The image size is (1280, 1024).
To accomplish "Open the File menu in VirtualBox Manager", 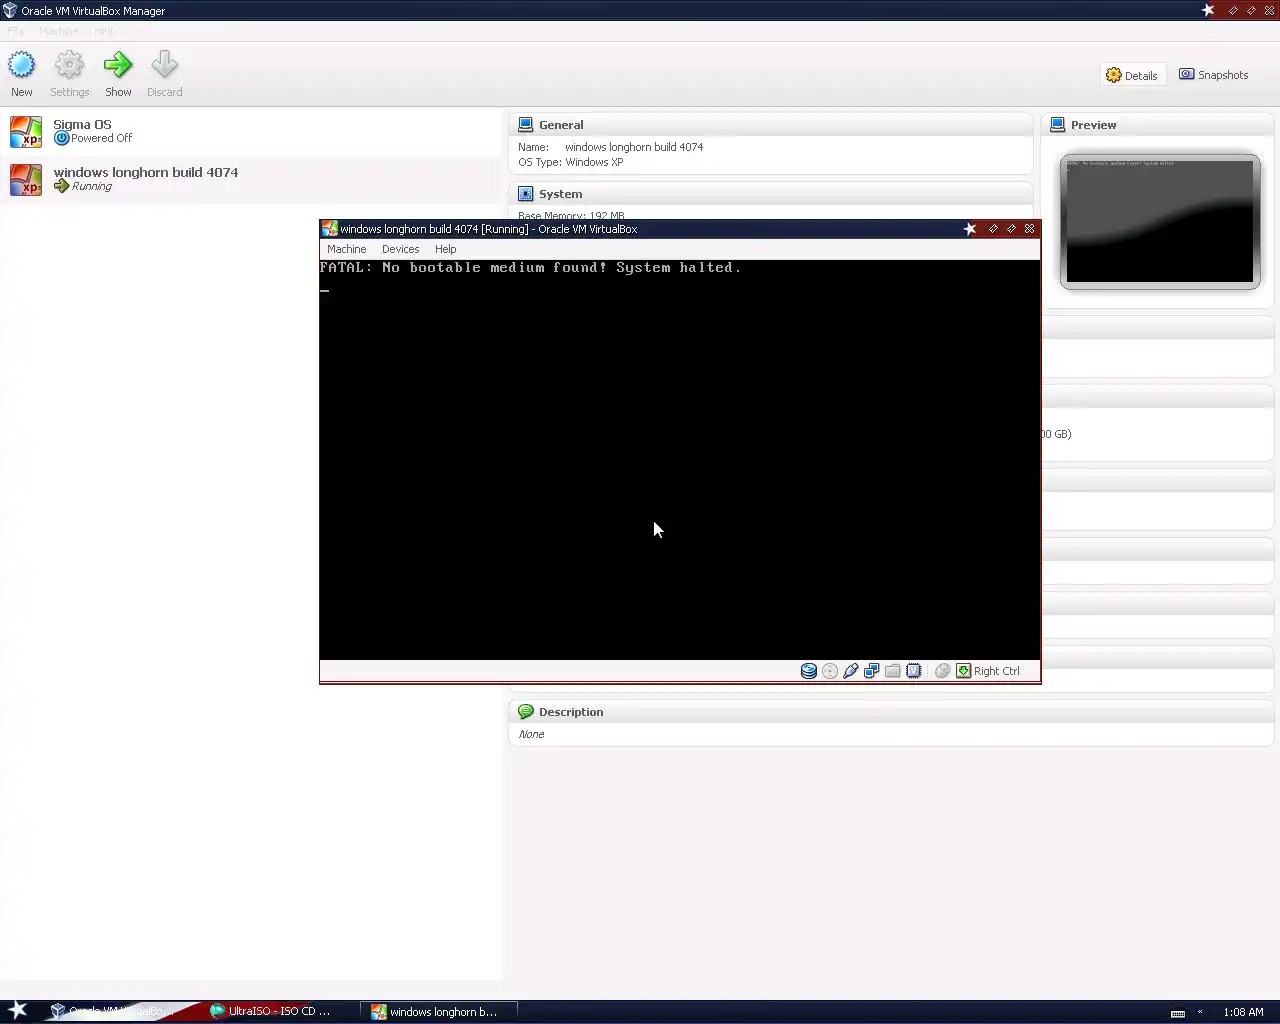I will point(15,31).
